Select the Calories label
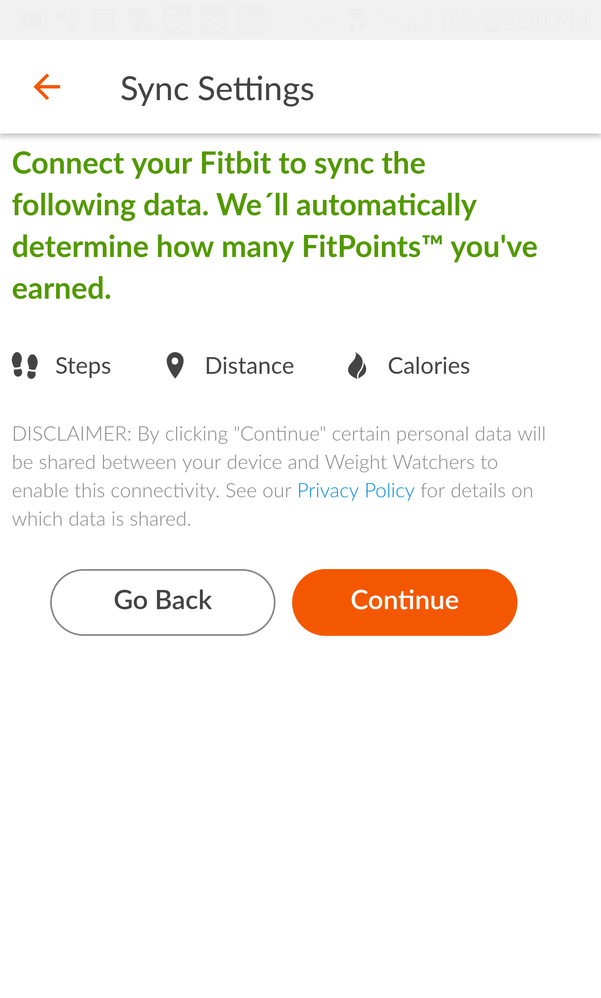 [429, 366]
